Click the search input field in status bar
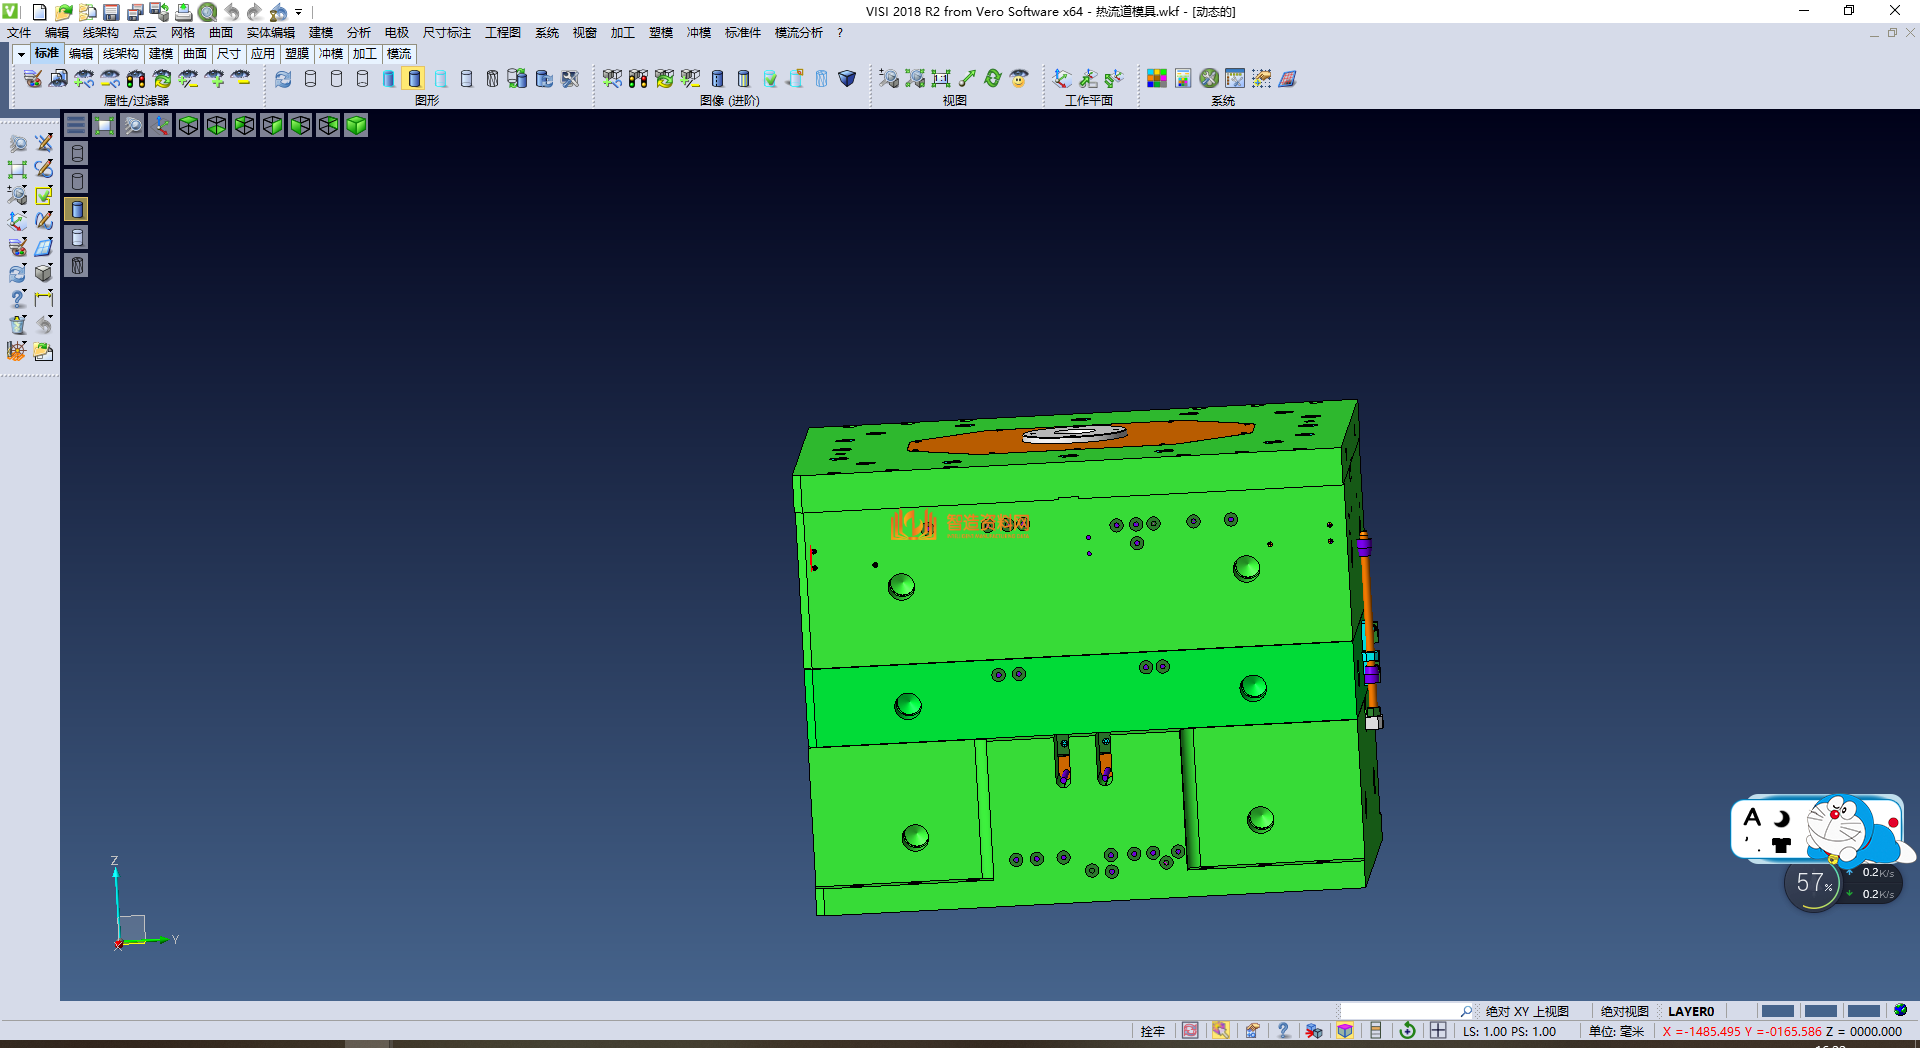1920x1048 pixels. [1400, 1011]
